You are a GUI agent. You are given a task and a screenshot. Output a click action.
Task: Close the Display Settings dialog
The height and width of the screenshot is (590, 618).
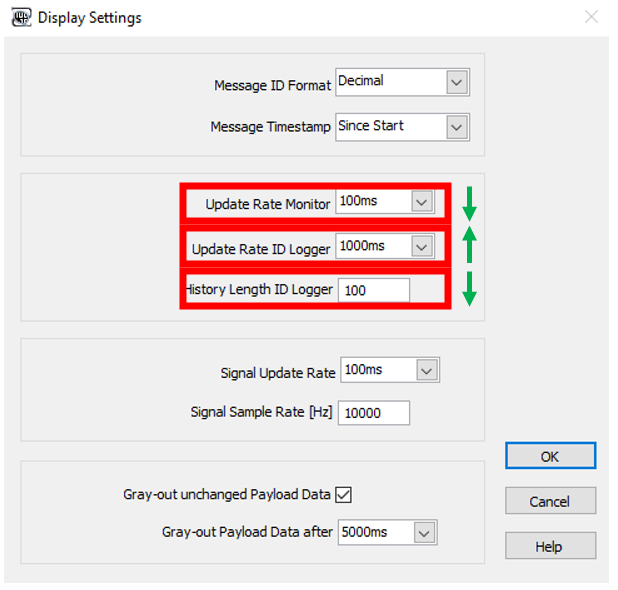pyautogui.click(x=591, y=17)
